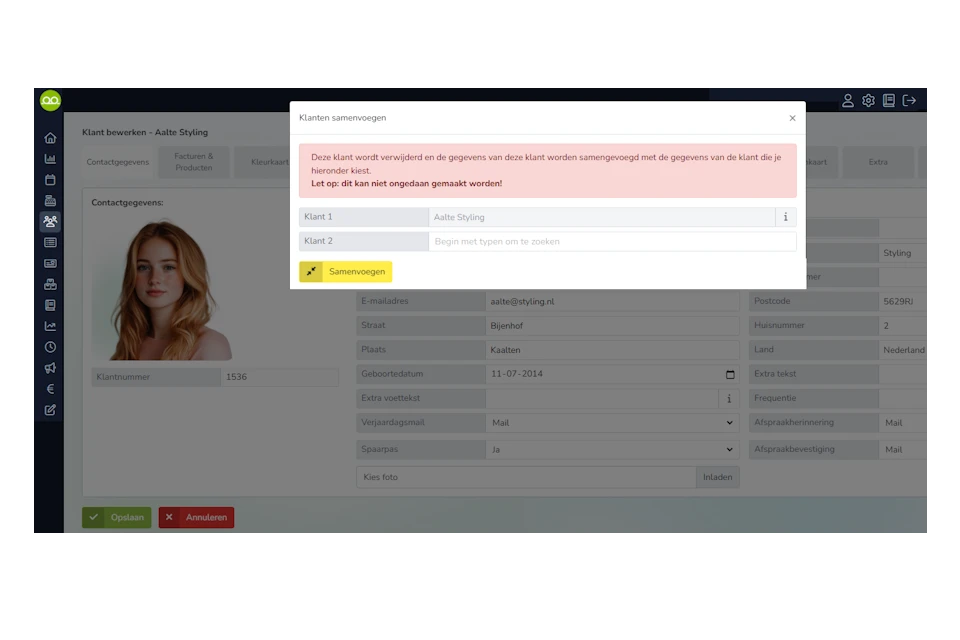This screenshot has width=960, height=640.
Task: Switch to the Facturen & Producten tab
Action: (194, 162)
